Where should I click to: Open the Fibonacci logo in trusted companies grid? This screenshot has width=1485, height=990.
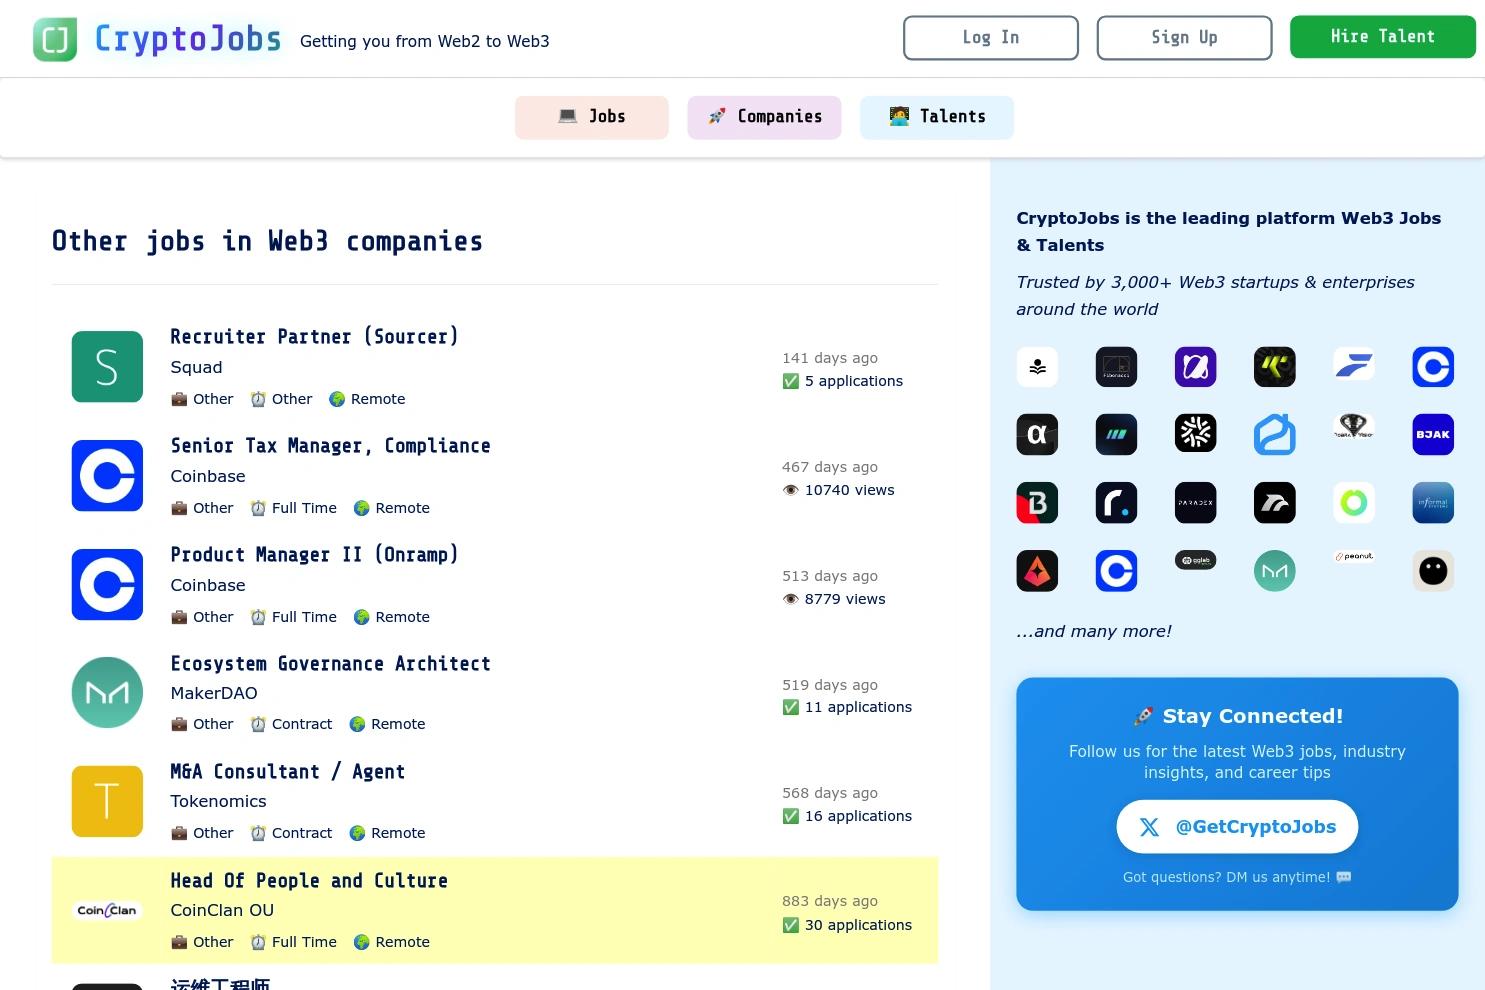[x=1116, y=367]
